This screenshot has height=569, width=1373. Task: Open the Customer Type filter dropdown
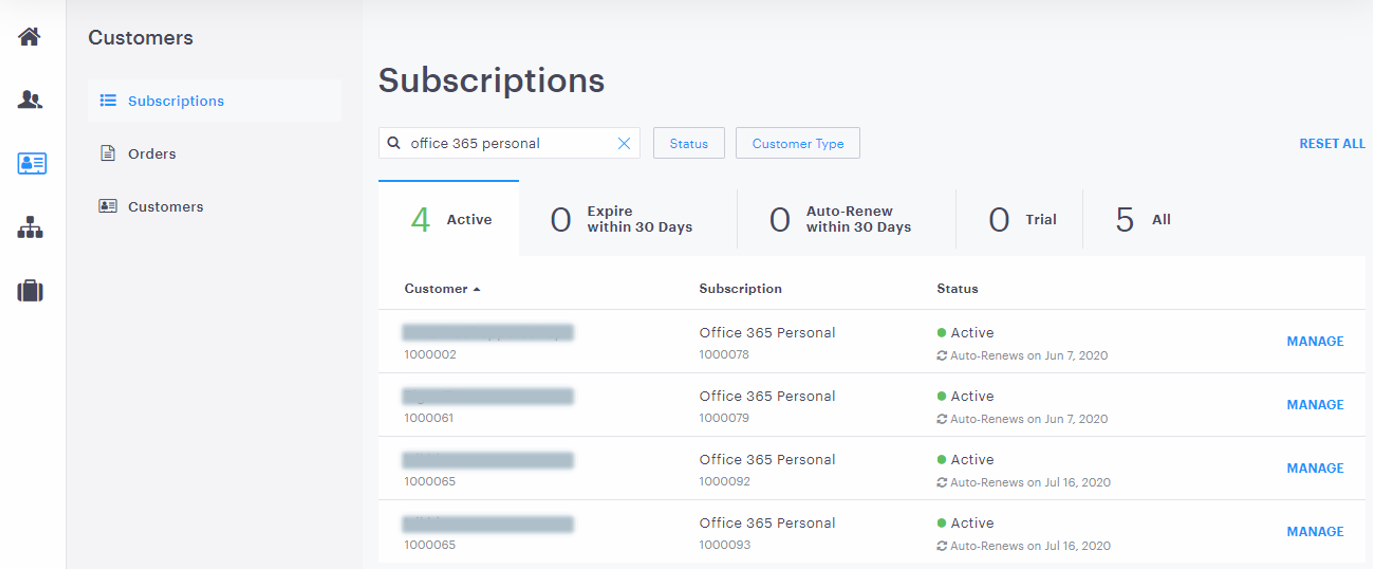[798, 143]
